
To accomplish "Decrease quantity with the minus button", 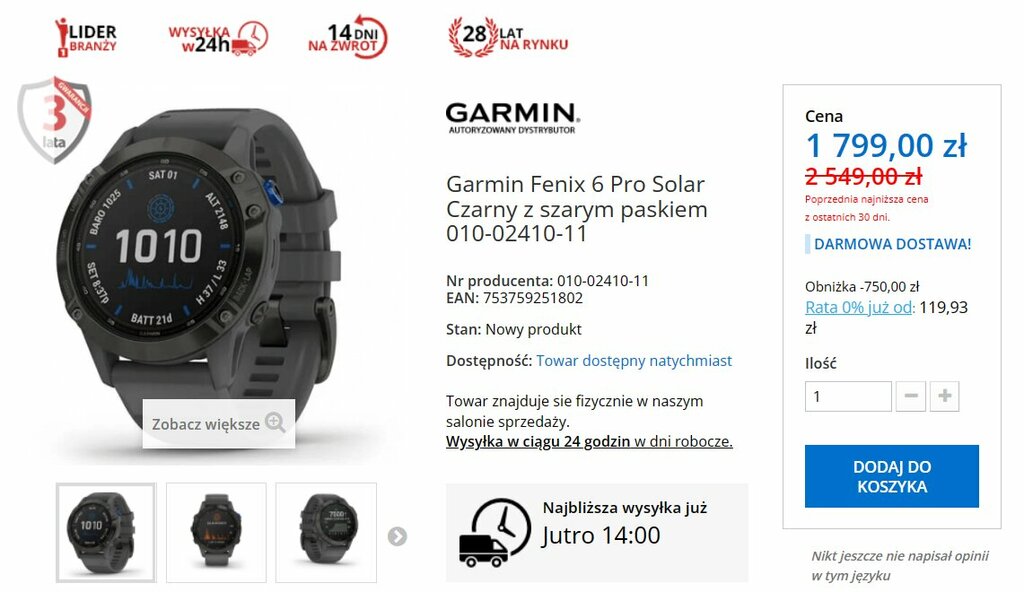I will [x=911, y=396].
